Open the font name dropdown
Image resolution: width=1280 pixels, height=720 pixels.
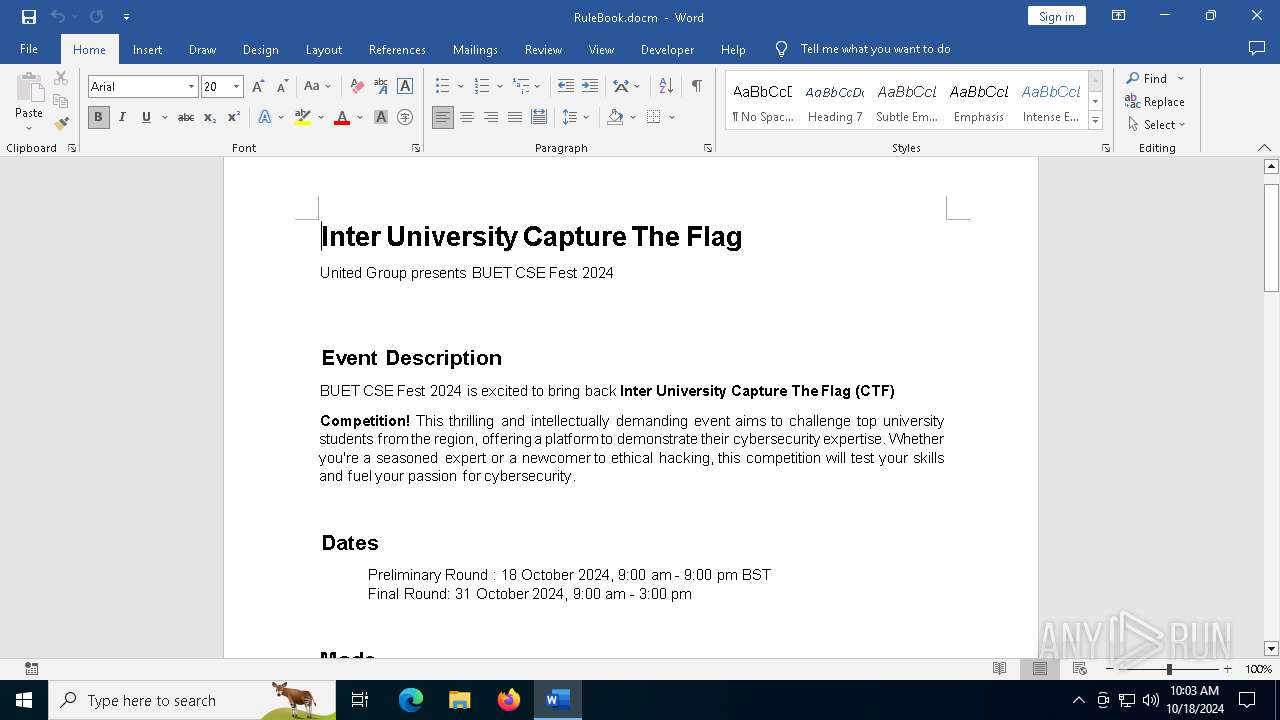191,87
